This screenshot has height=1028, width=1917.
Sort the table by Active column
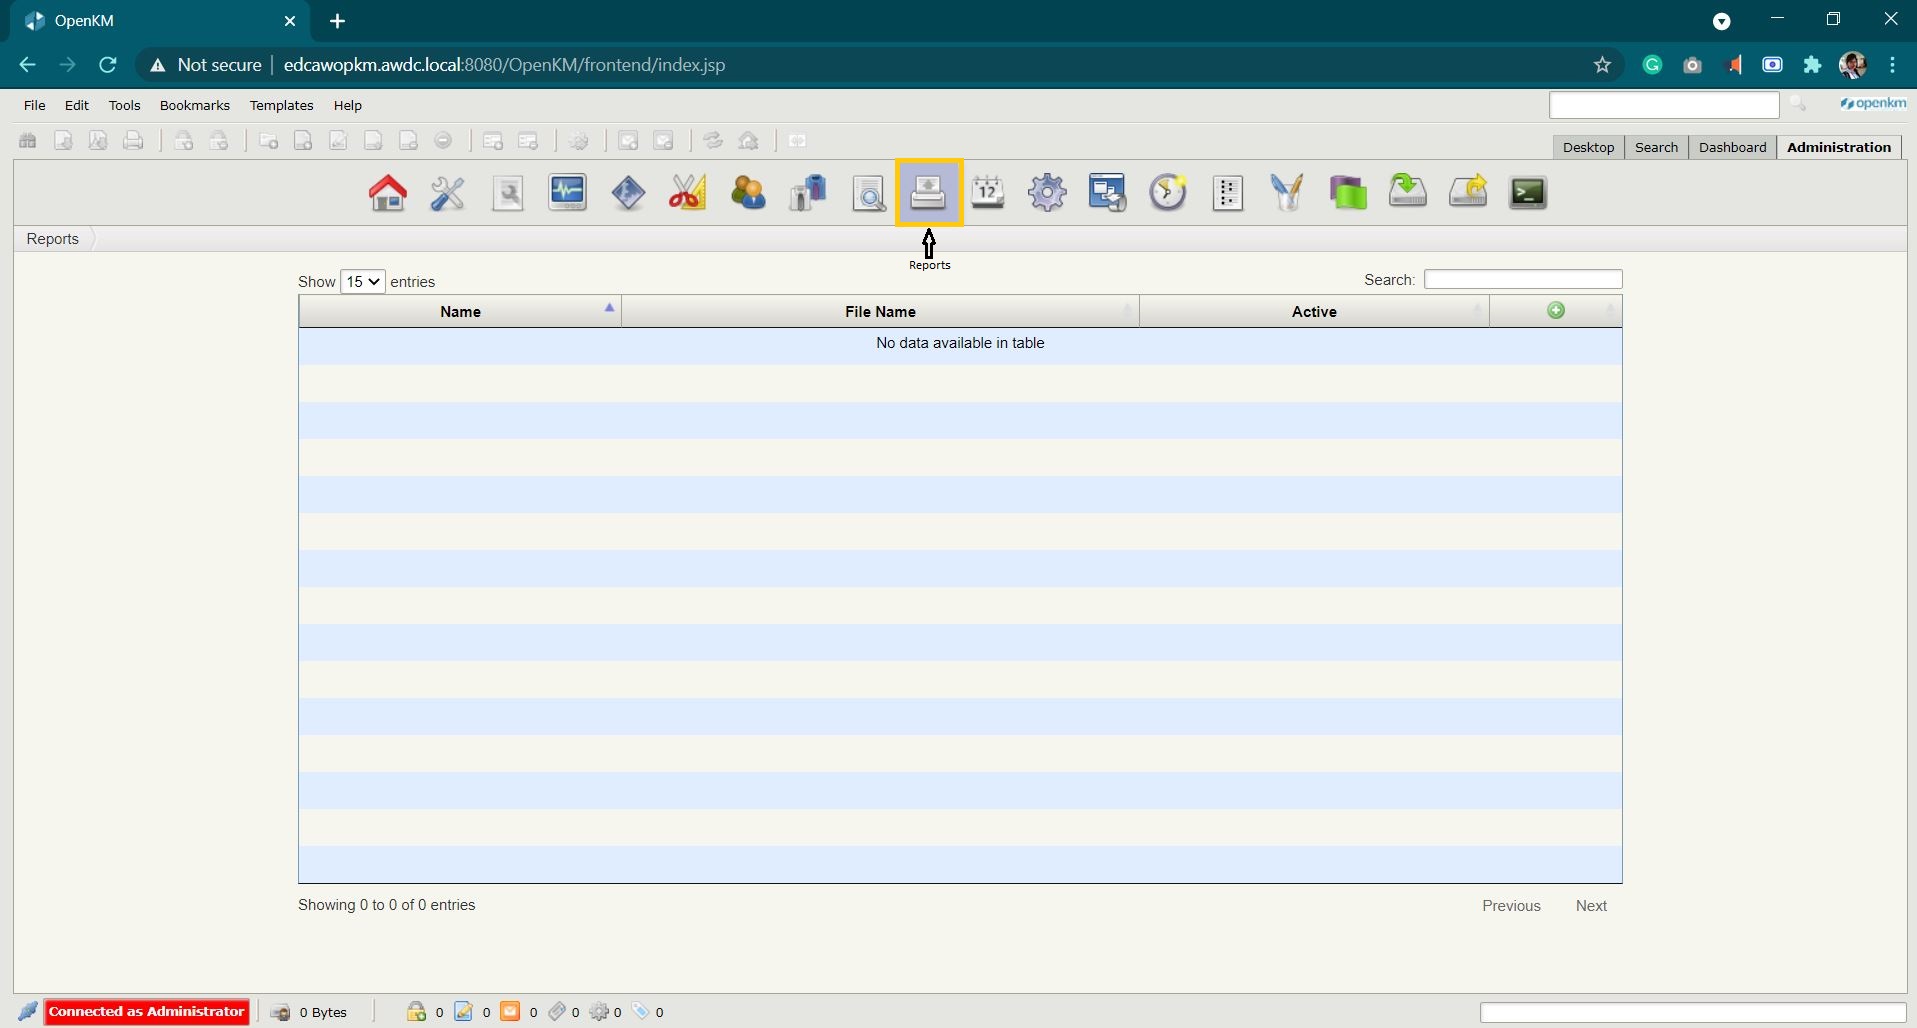point(1314,312)
